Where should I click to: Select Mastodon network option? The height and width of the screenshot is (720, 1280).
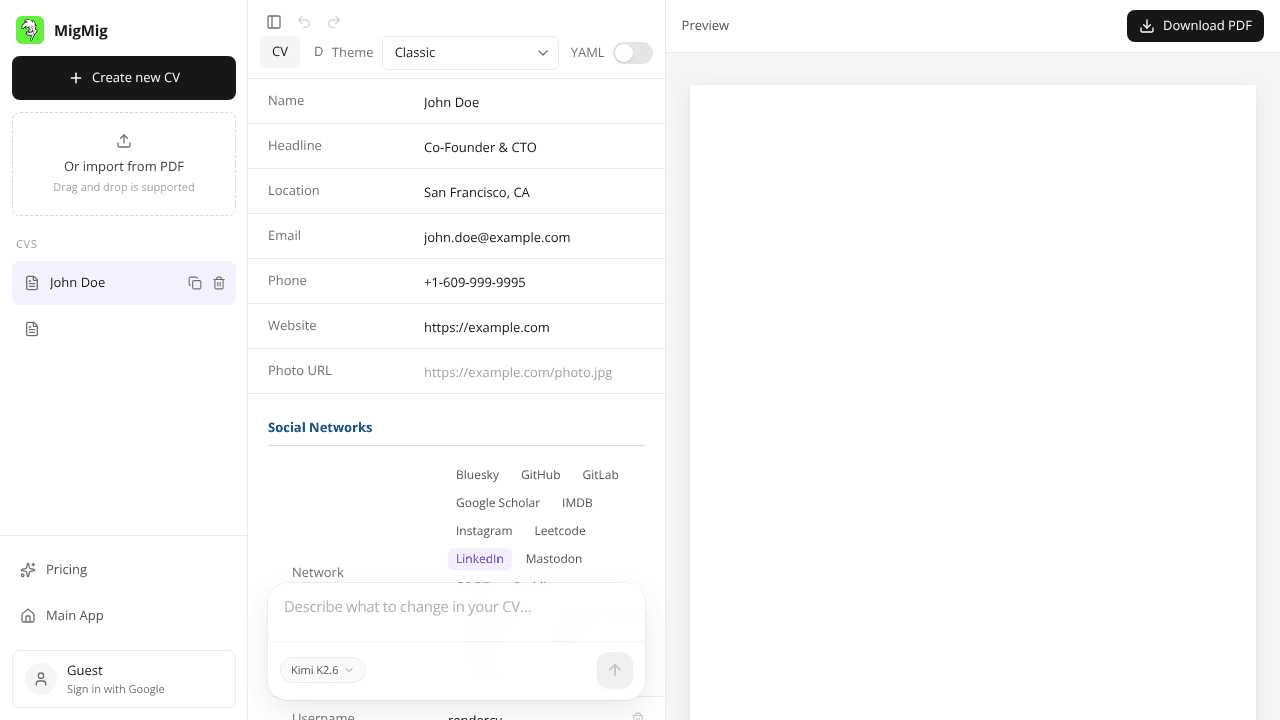coord(554,559)
